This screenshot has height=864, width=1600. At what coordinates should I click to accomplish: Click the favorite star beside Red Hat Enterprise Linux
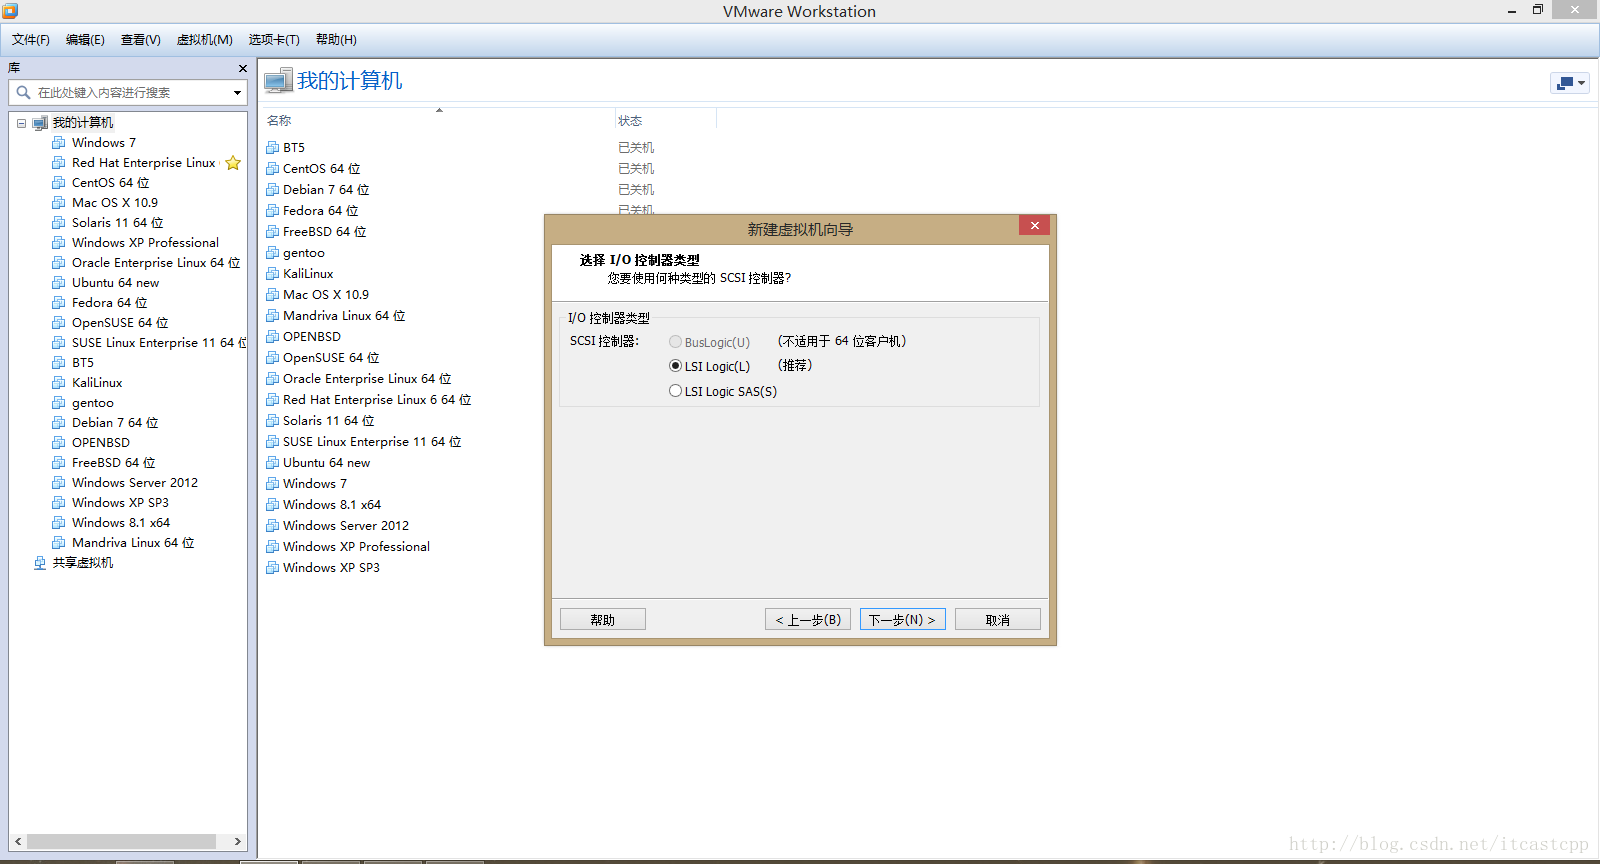[233, 163]
